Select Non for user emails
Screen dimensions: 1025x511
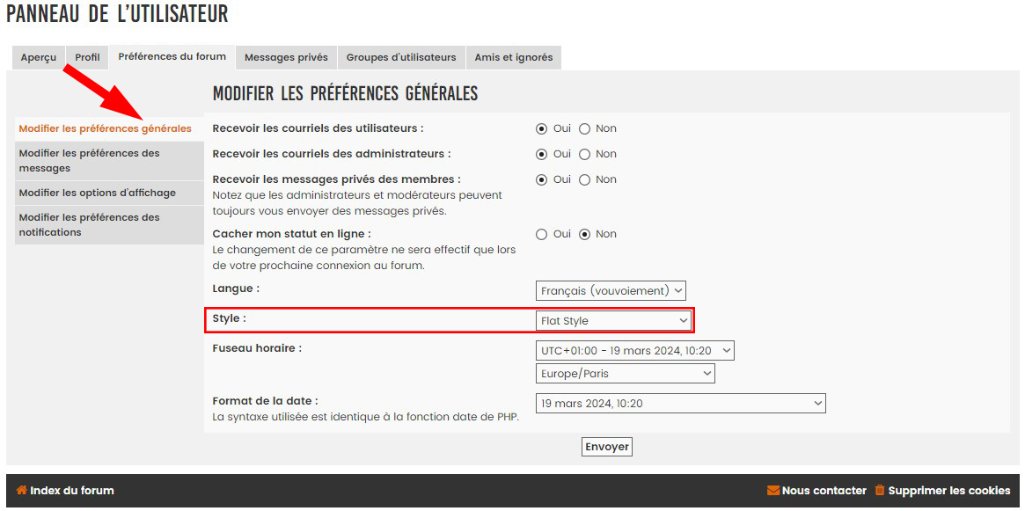tap(585, 129)
